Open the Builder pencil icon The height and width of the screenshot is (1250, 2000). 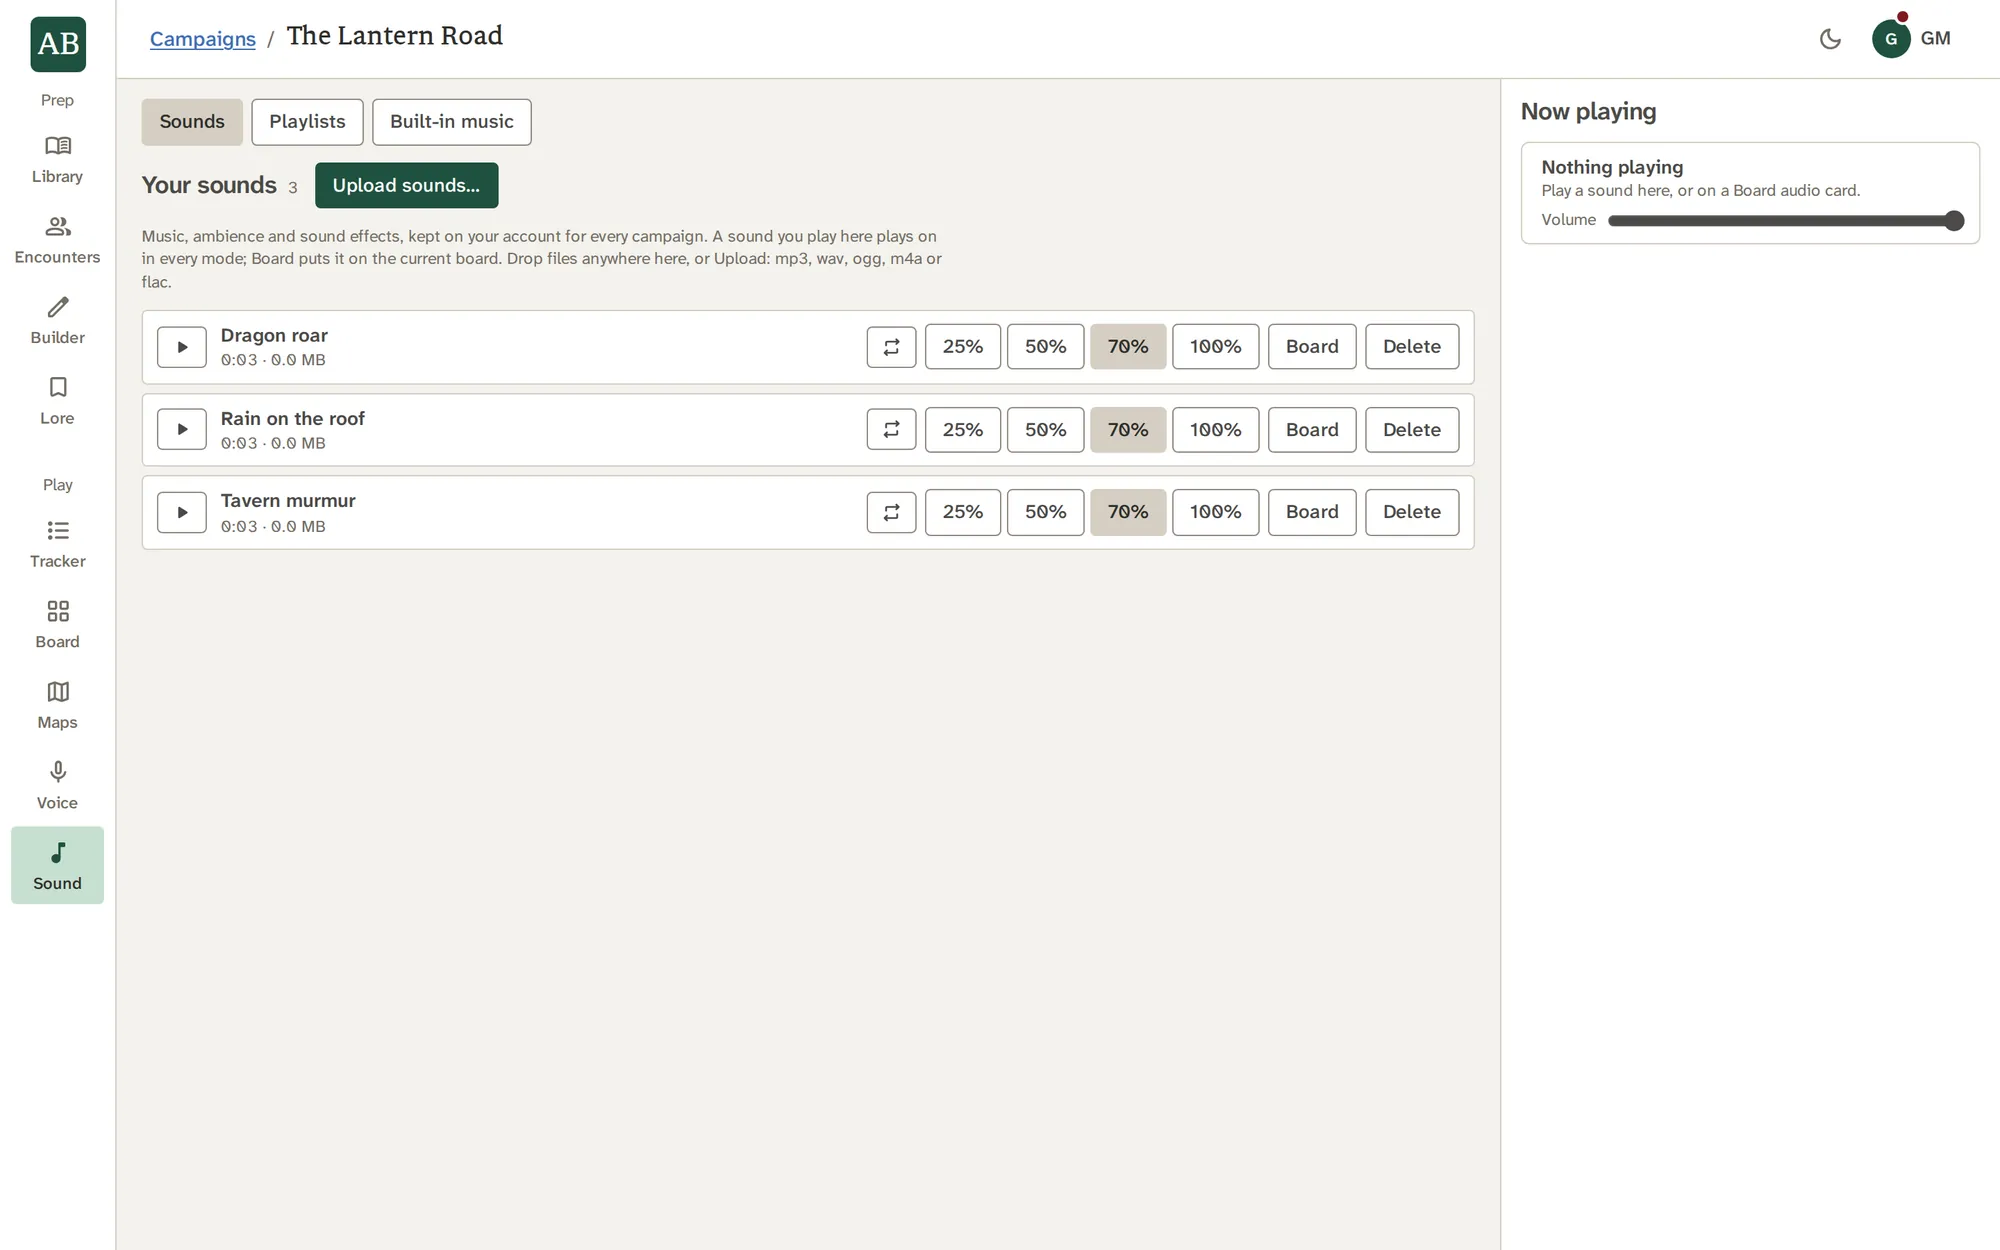(57, 321)
